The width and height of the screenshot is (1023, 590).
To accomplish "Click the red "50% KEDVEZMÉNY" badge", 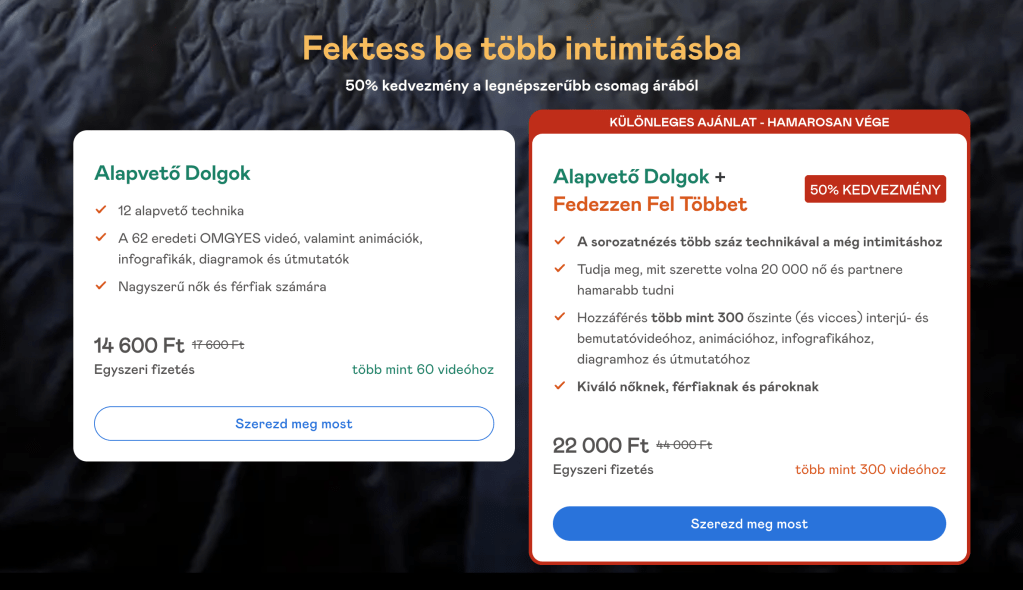I will [875, 189].
